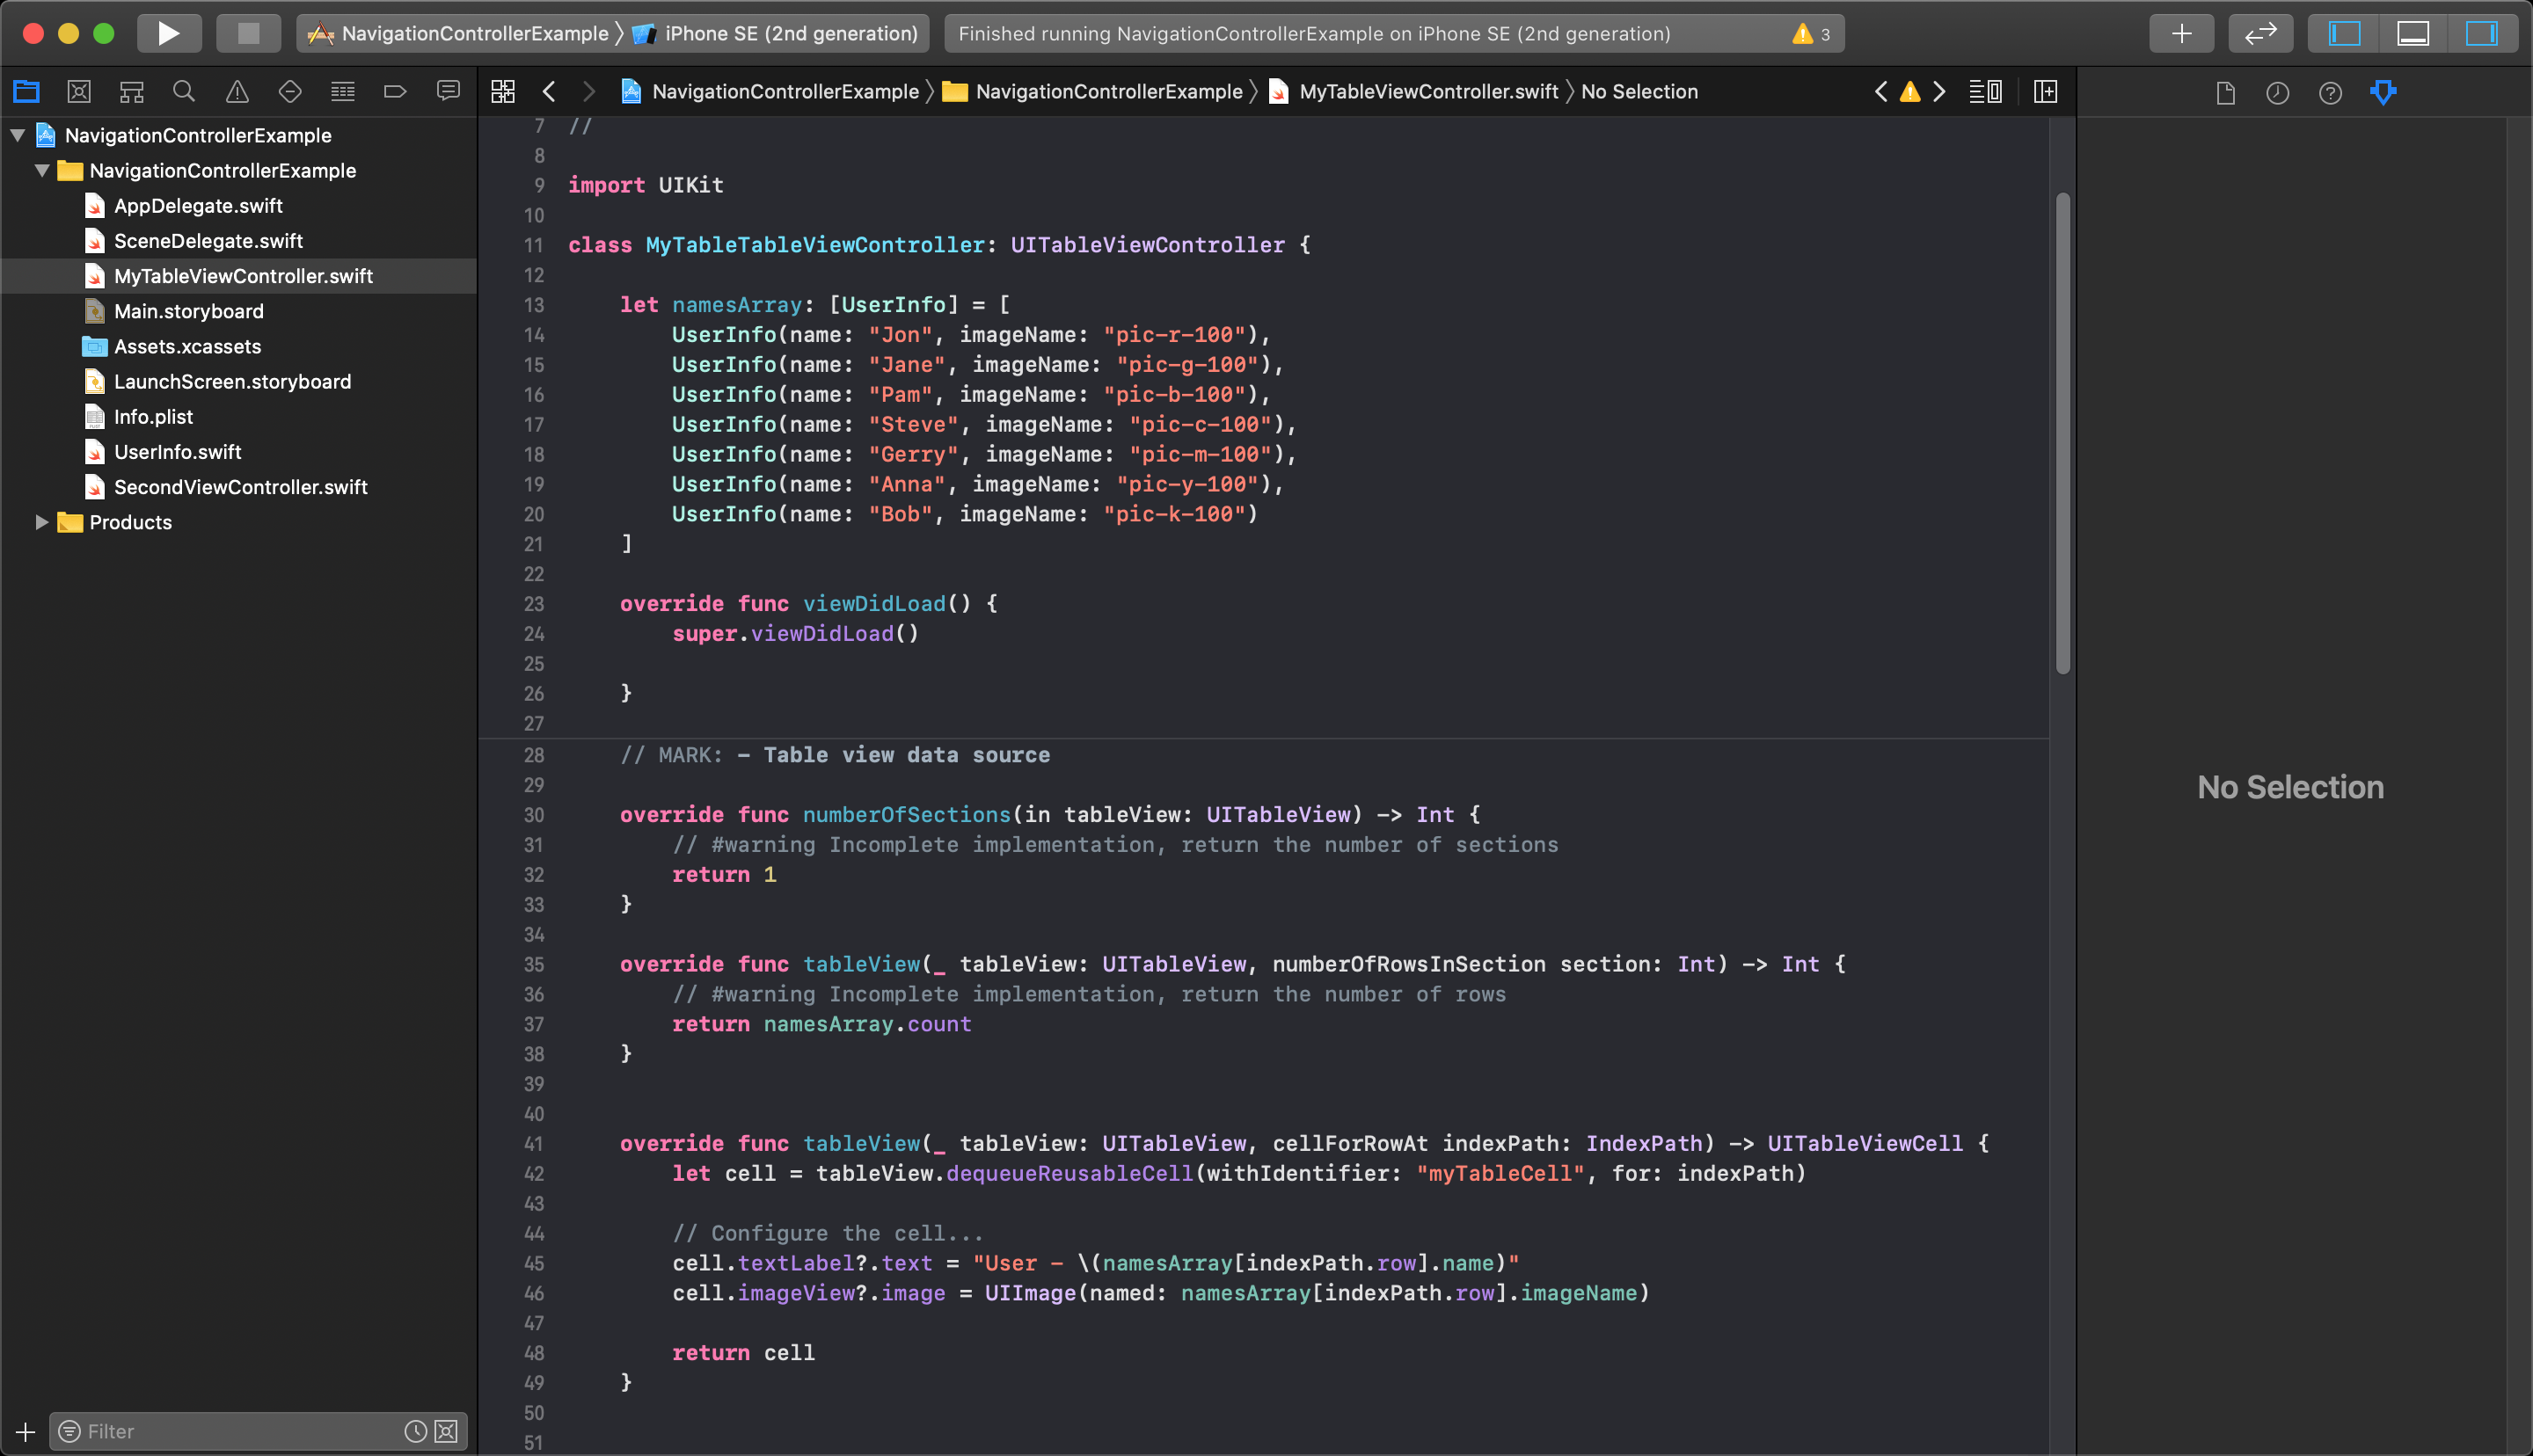Viewport: 2533px width, 1456px height.
Task: Open the Debug navigator
Action: pyautogui.click(x=343, y=92)
